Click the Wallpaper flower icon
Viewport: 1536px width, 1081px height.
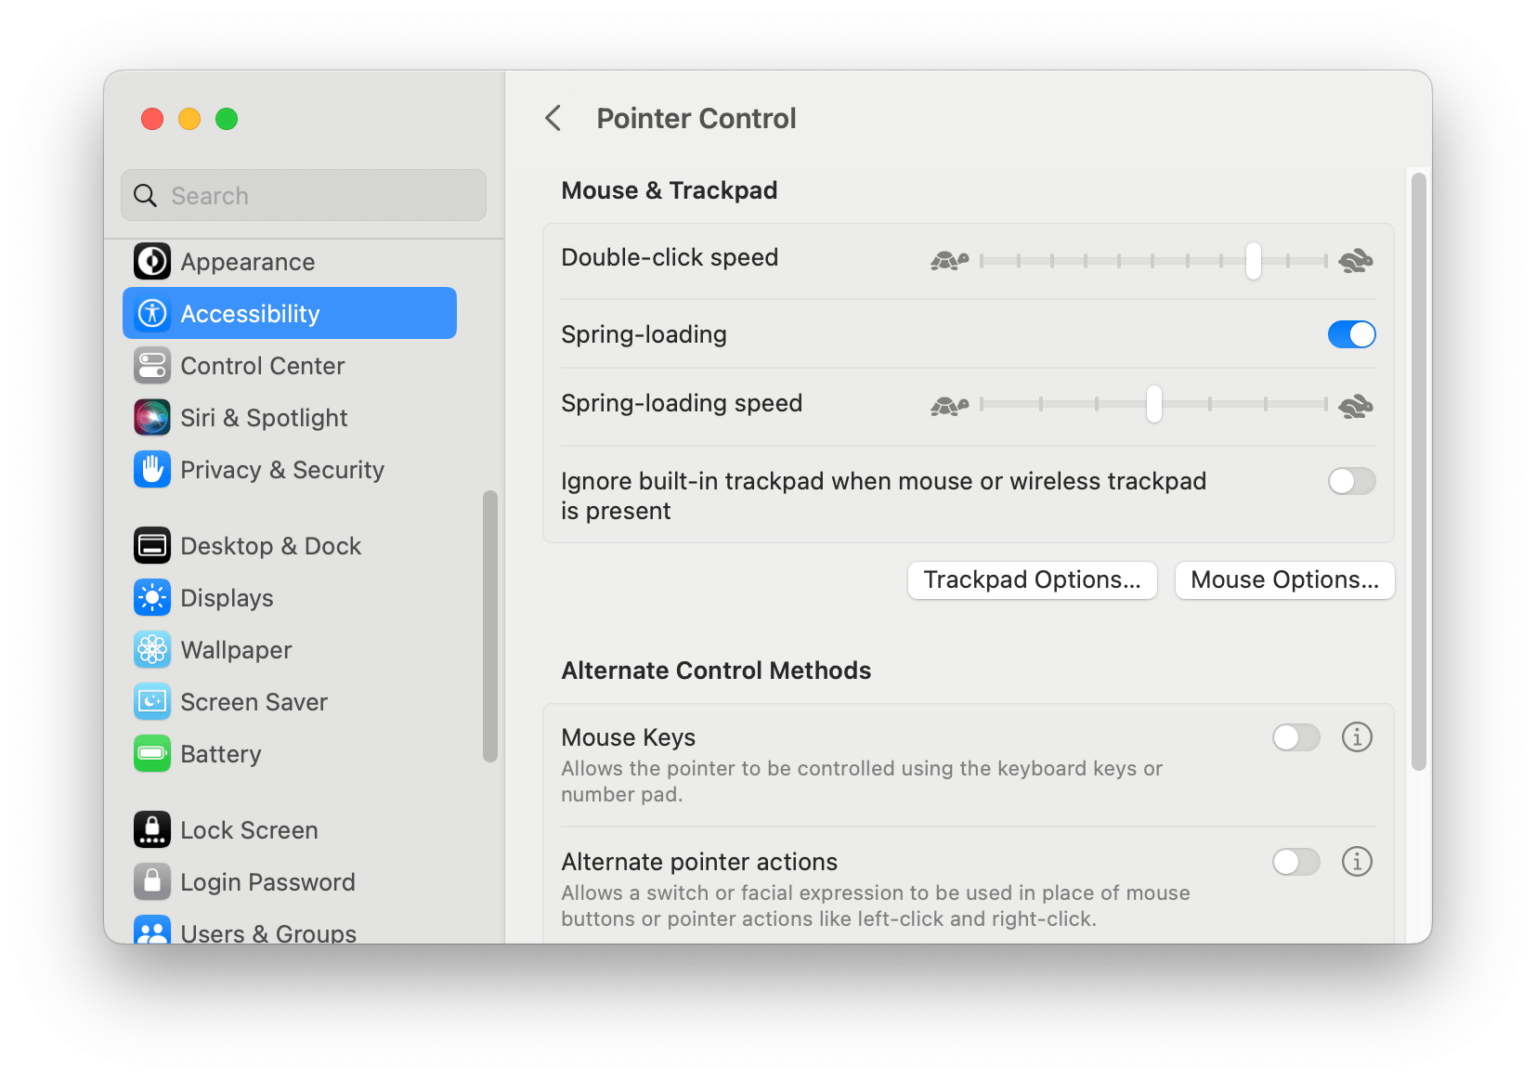click(x=152, y=650)
